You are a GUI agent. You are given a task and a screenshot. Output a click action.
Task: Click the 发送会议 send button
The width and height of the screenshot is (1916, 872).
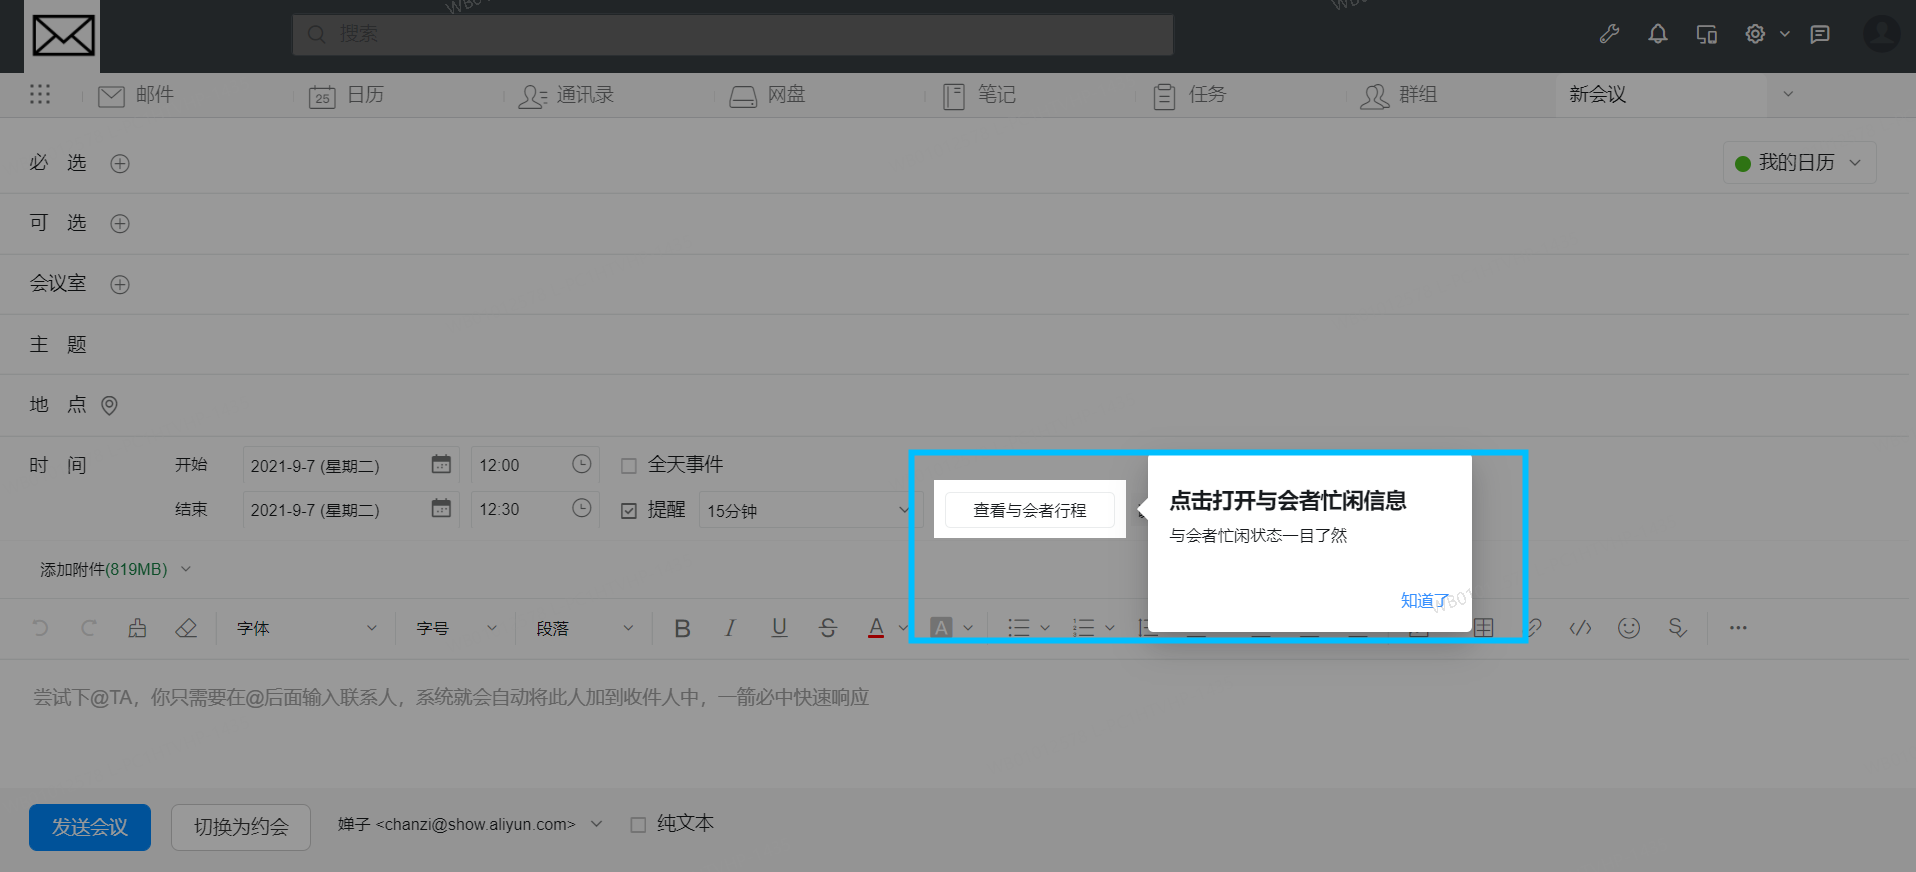(x=90, y=827)
